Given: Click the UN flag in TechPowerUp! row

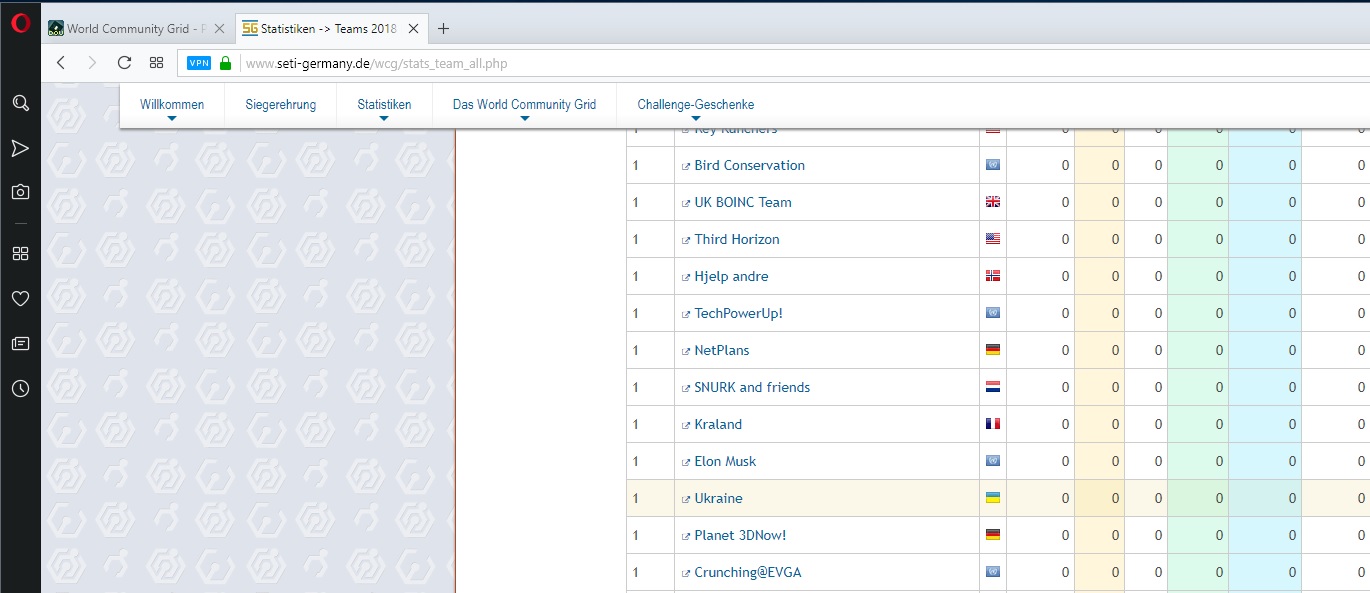Looking at the screenshot, I should (x=993, y=313).
